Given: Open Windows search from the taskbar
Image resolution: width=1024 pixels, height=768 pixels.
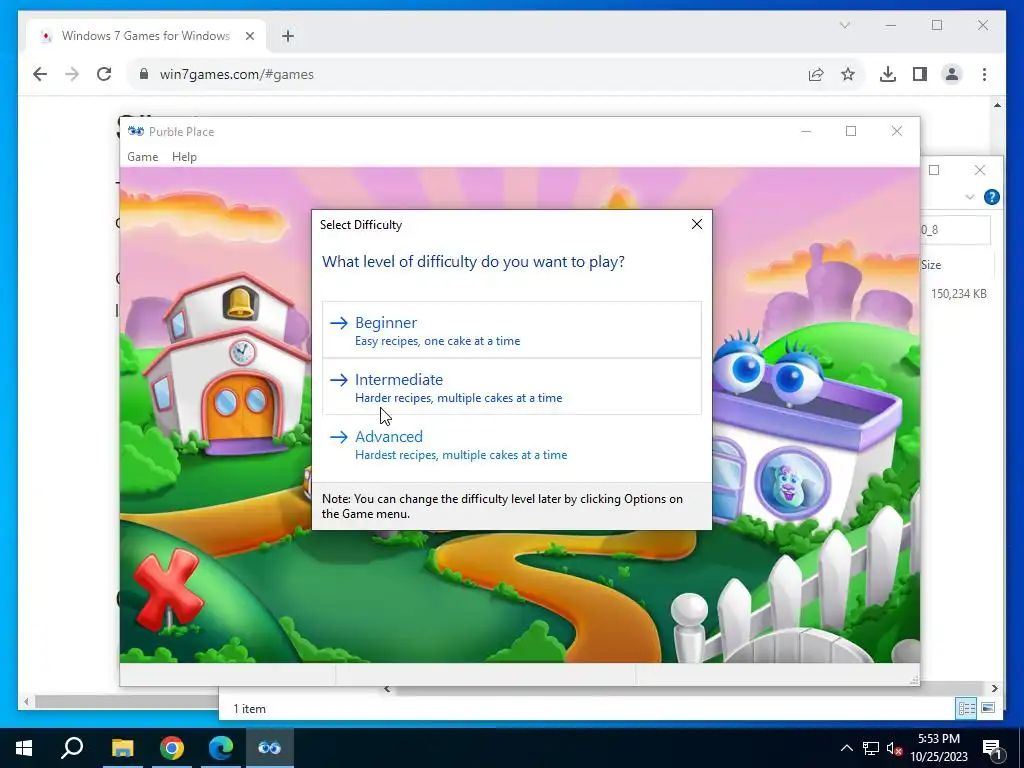Looking at the screenshot, I should point(72,748).
